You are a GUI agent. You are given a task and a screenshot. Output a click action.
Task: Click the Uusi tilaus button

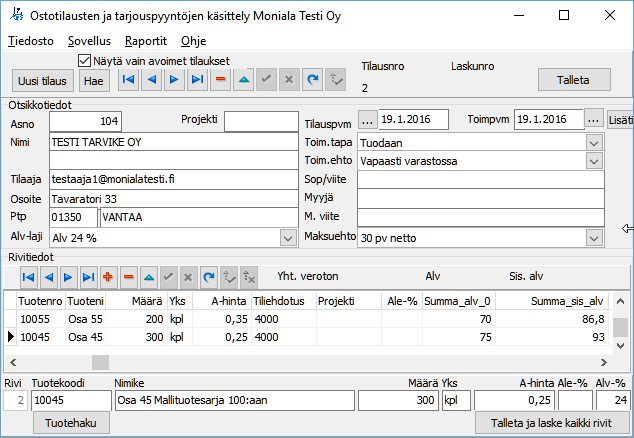(42, 80)
